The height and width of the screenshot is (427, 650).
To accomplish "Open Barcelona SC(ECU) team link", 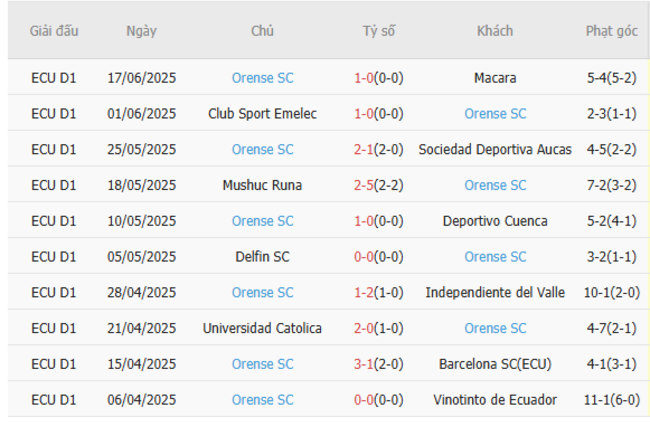I will tap(495, 364).
